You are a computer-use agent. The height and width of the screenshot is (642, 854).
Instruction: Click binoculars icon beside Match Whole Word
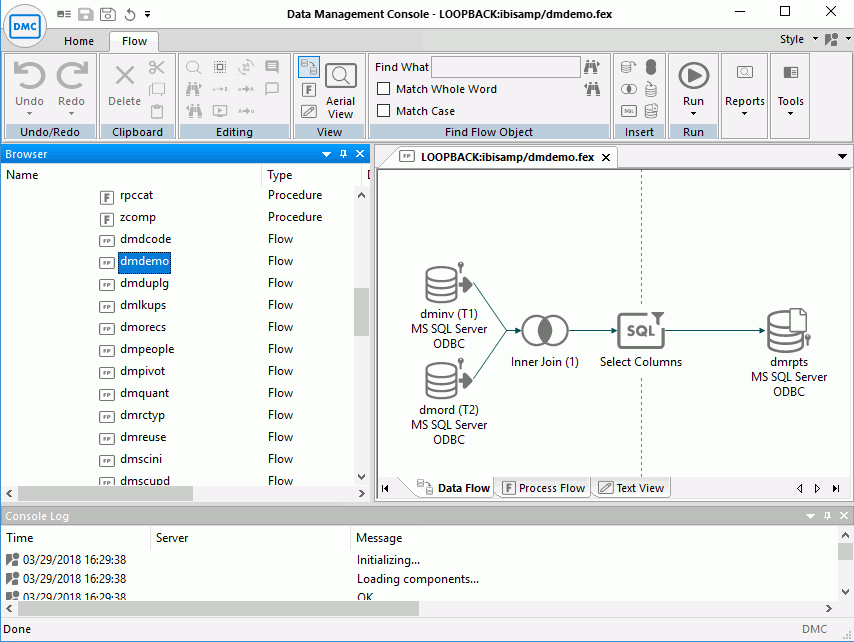click(592, 89)
